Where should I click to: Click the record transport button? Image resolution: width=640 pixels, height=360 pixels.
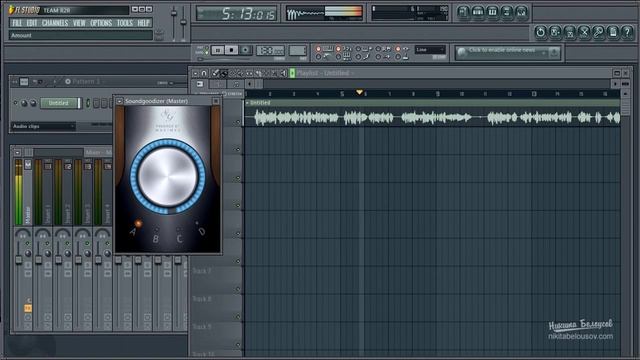(x=245, y=50)
